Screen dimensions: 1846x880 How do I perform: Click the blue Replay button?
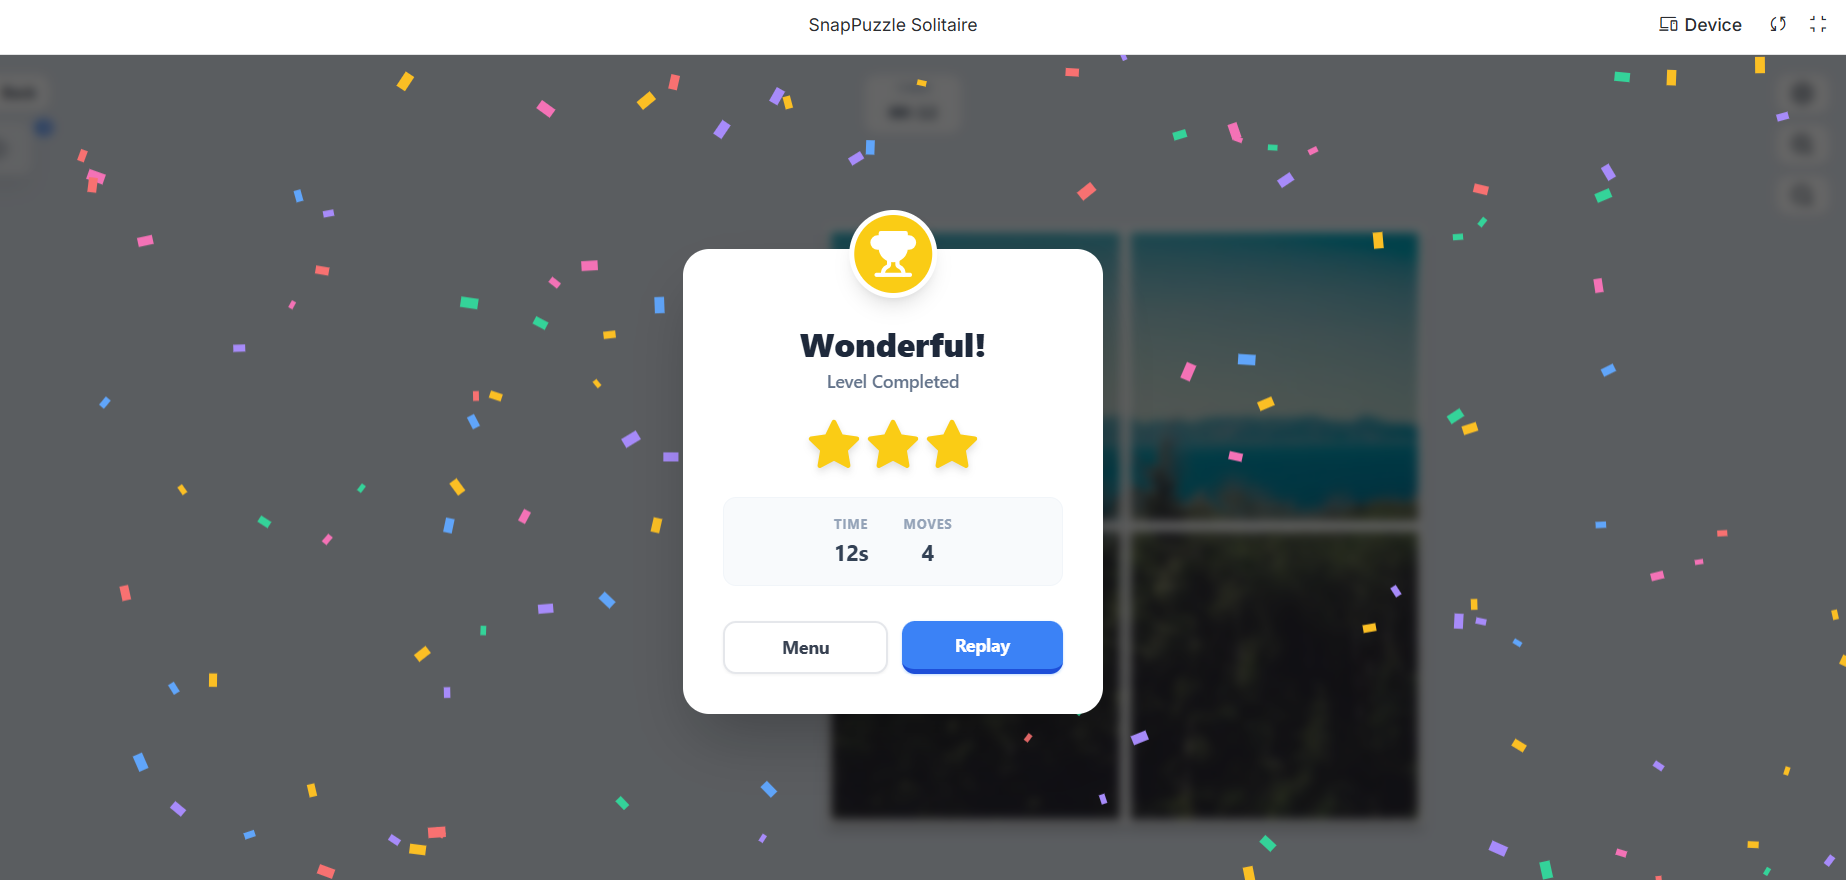click(x=982, y=646)
